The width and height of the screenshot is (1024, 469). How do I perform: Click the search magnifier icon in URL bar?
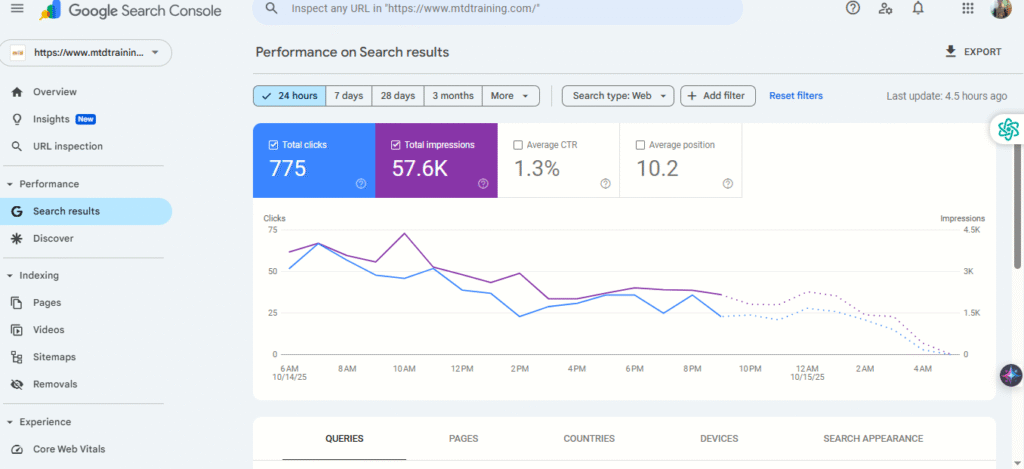click(x=272, y=8)
